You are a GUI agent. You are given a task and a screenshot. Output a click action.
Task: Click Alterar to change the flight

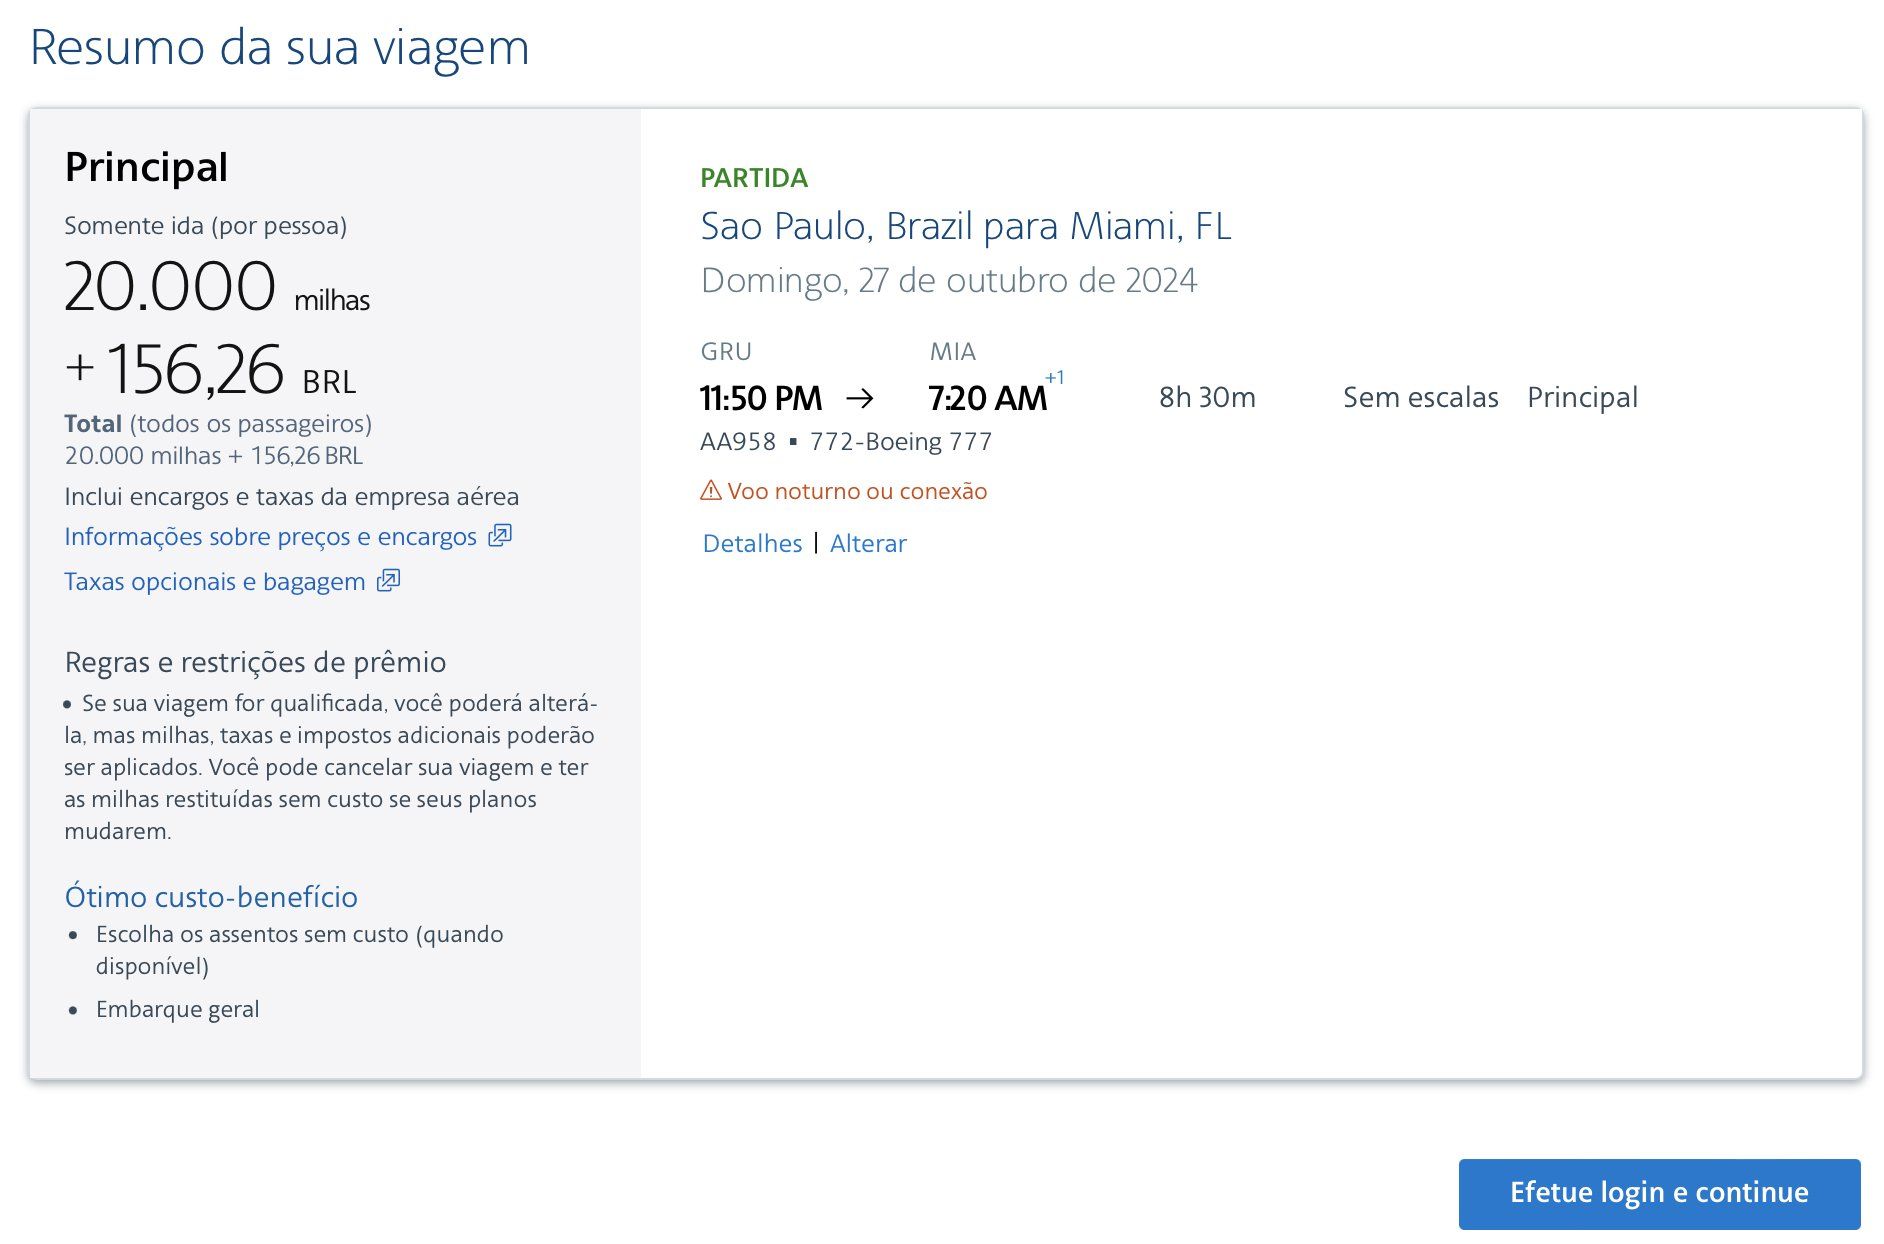868,544
